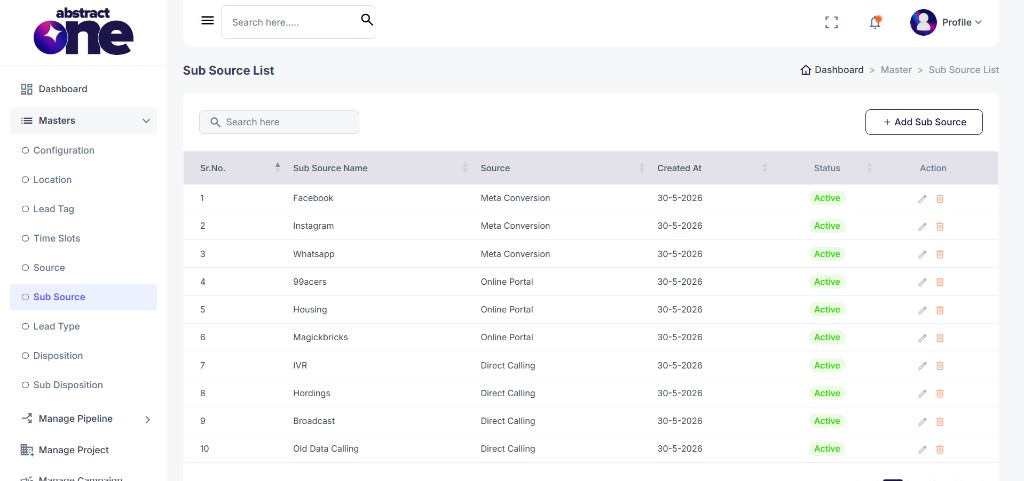Click the Magickbricks name cell
1024x481 pixels.
pos(321,337)
